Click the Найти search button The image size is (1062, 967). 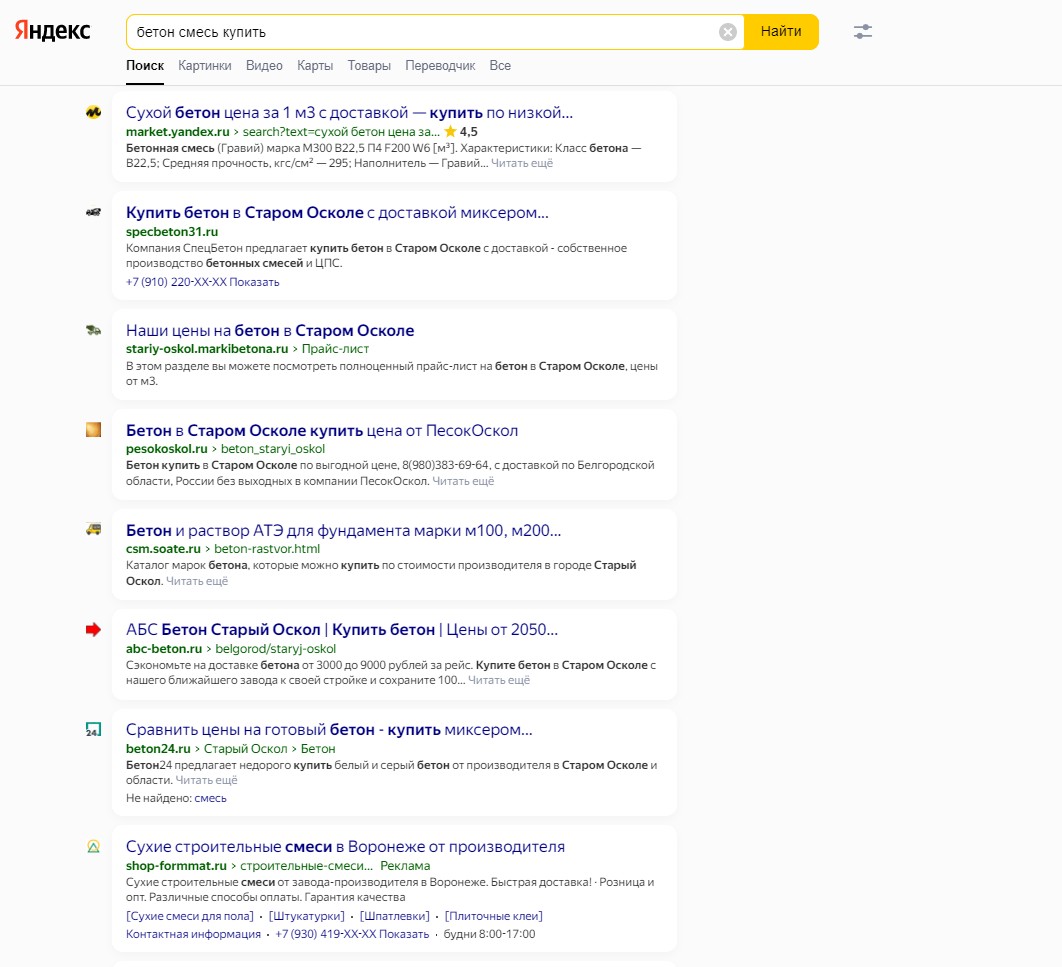[x=781, y=31]
